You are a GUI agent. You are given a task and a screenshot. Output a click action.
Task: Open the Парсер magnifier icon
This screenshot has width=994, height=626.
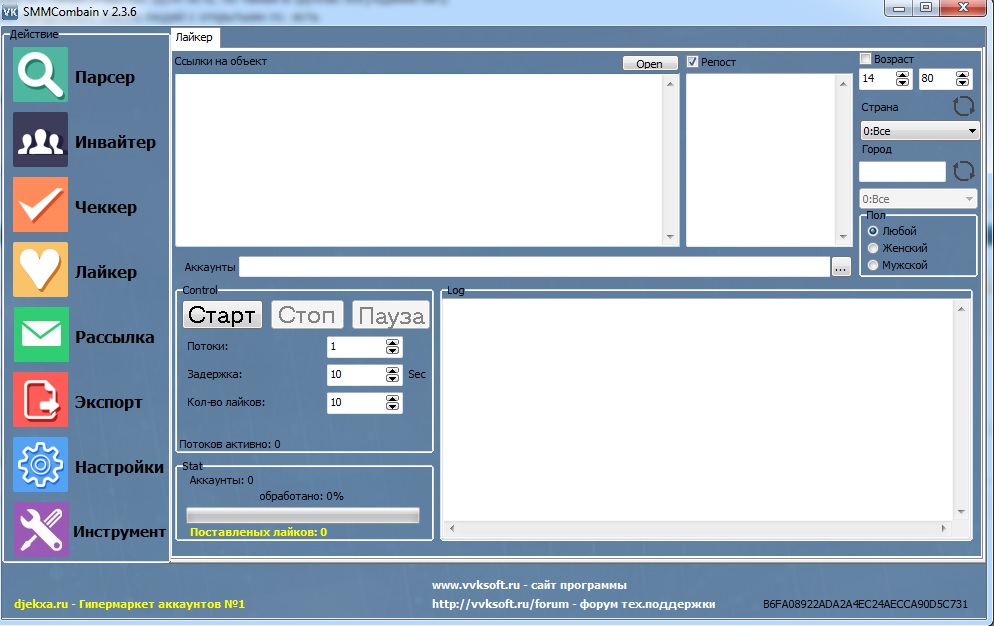coord(40,75)
